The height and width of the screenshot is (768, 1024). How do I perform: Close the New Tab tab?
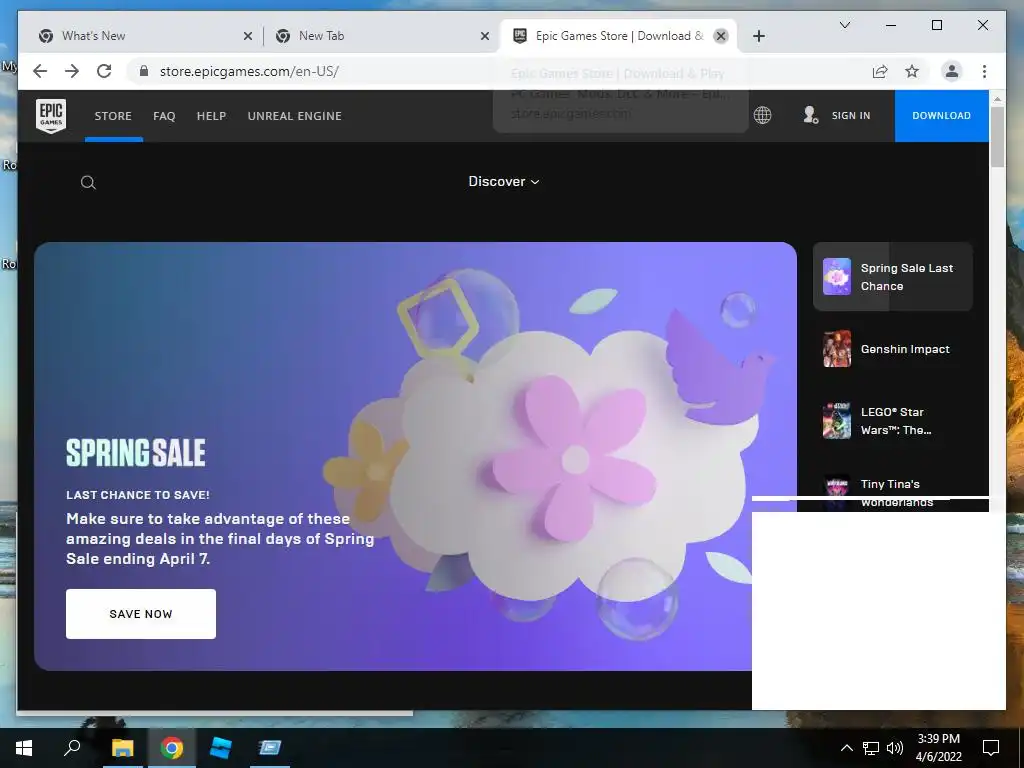pos(485,36)
